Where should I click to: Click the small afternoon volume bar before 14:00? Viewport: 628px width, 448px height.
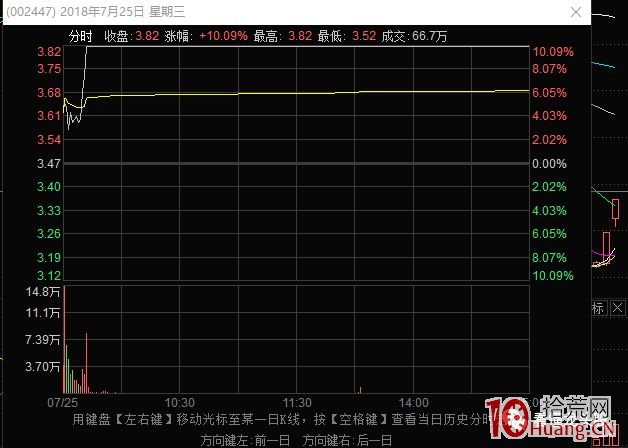tap(360, 390)
